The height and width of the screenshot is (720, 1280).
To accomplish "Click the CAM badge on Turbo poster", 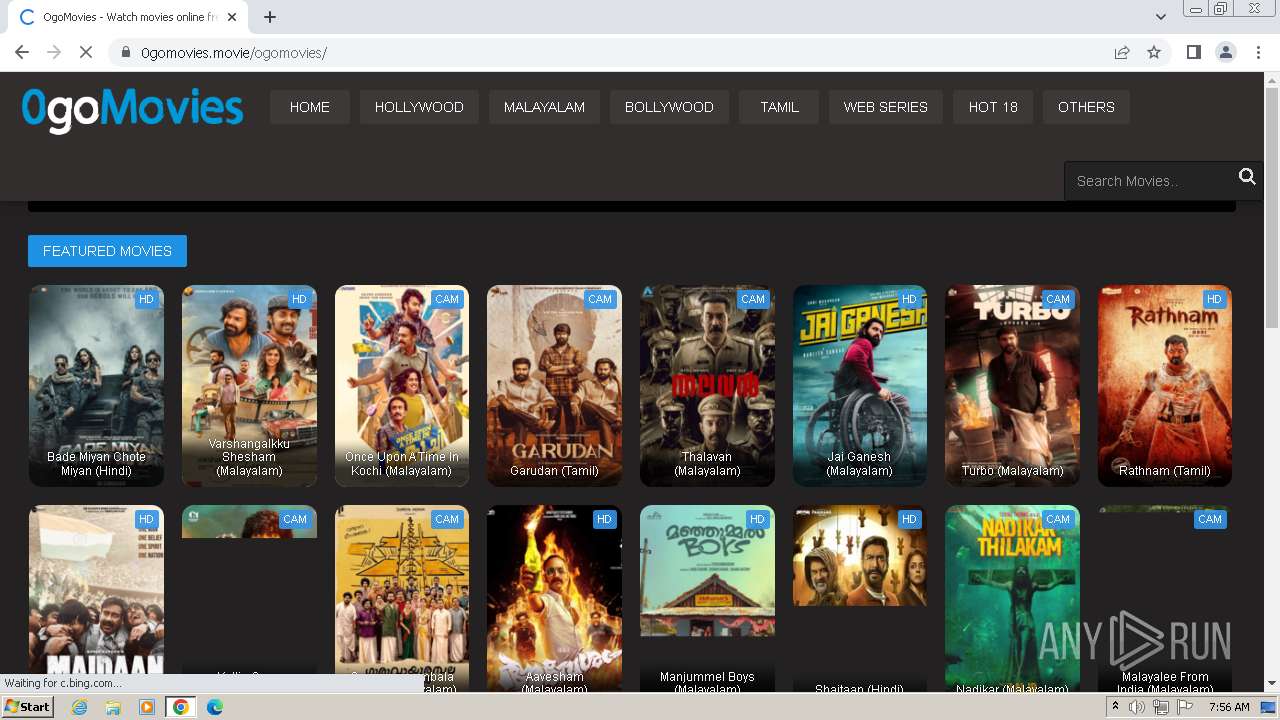I will pos(1058,299).
